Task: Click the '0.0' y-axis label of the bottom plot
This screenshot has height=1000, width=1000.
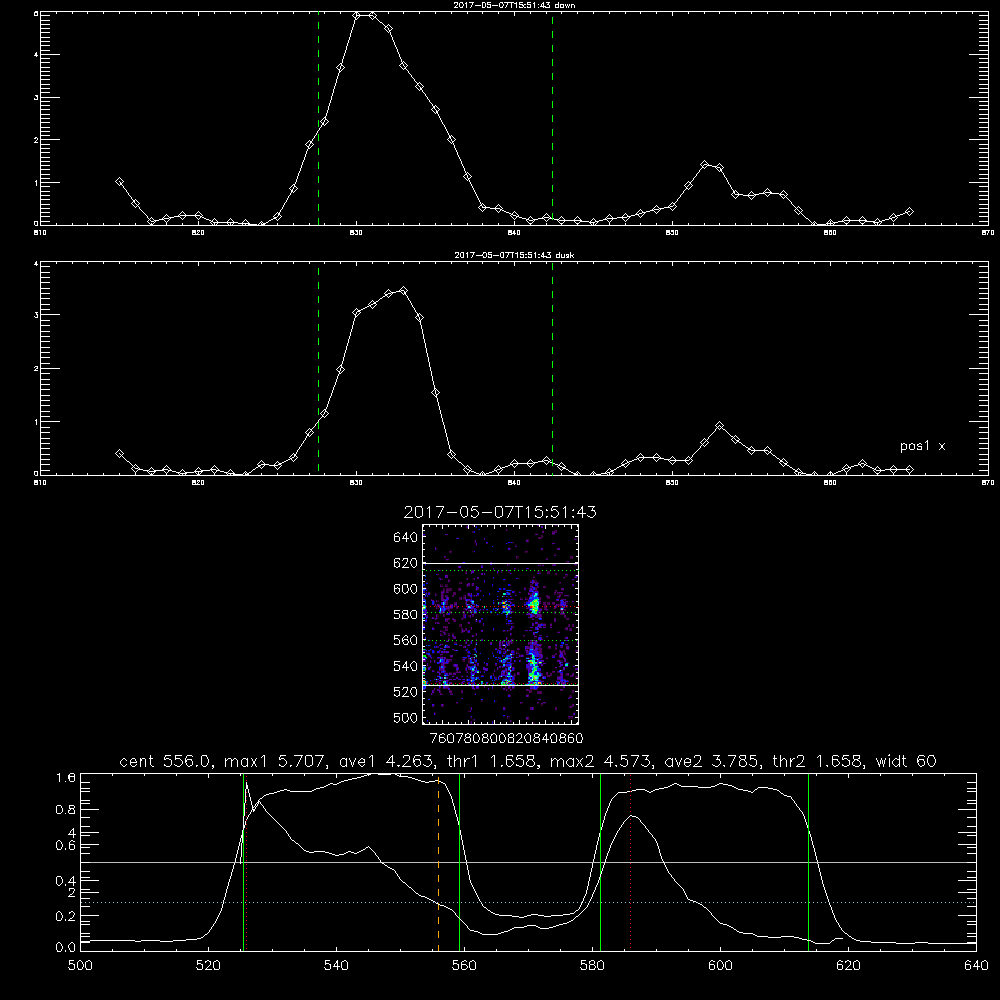Action: [66, 947]
